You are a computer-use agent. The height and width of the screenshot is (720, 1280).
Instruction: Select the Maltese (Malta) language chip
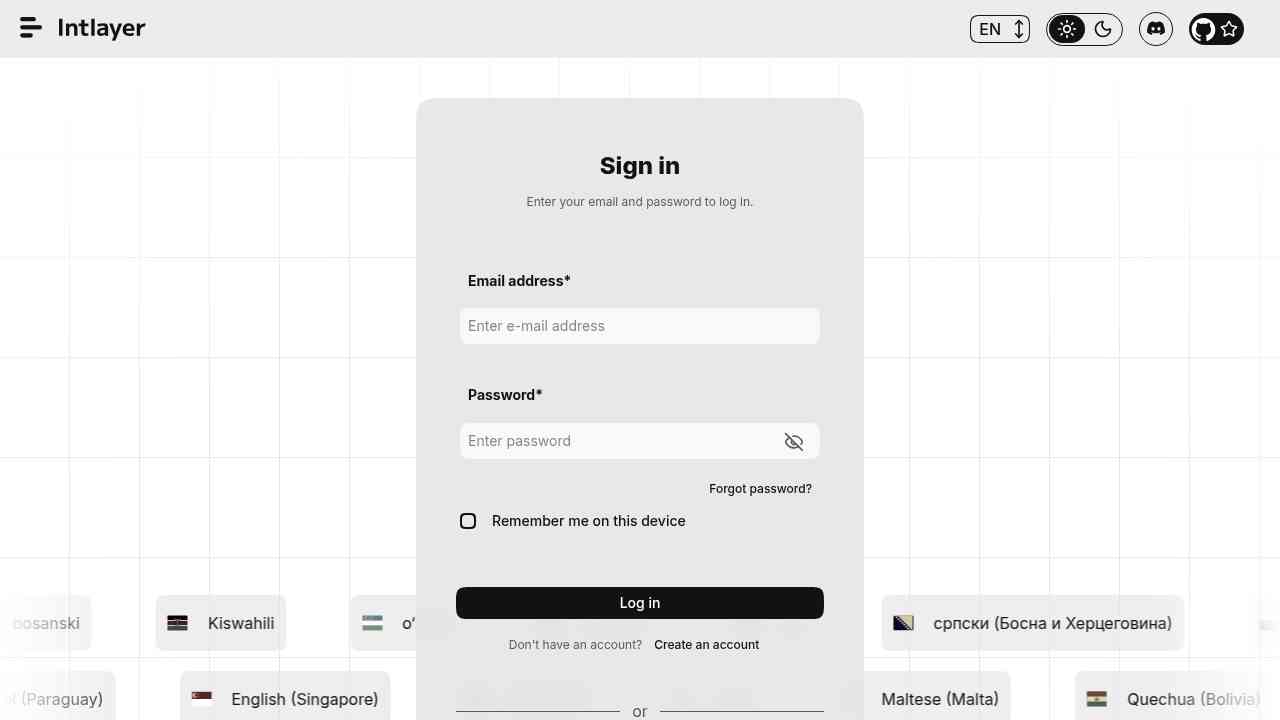pos(939,699)
